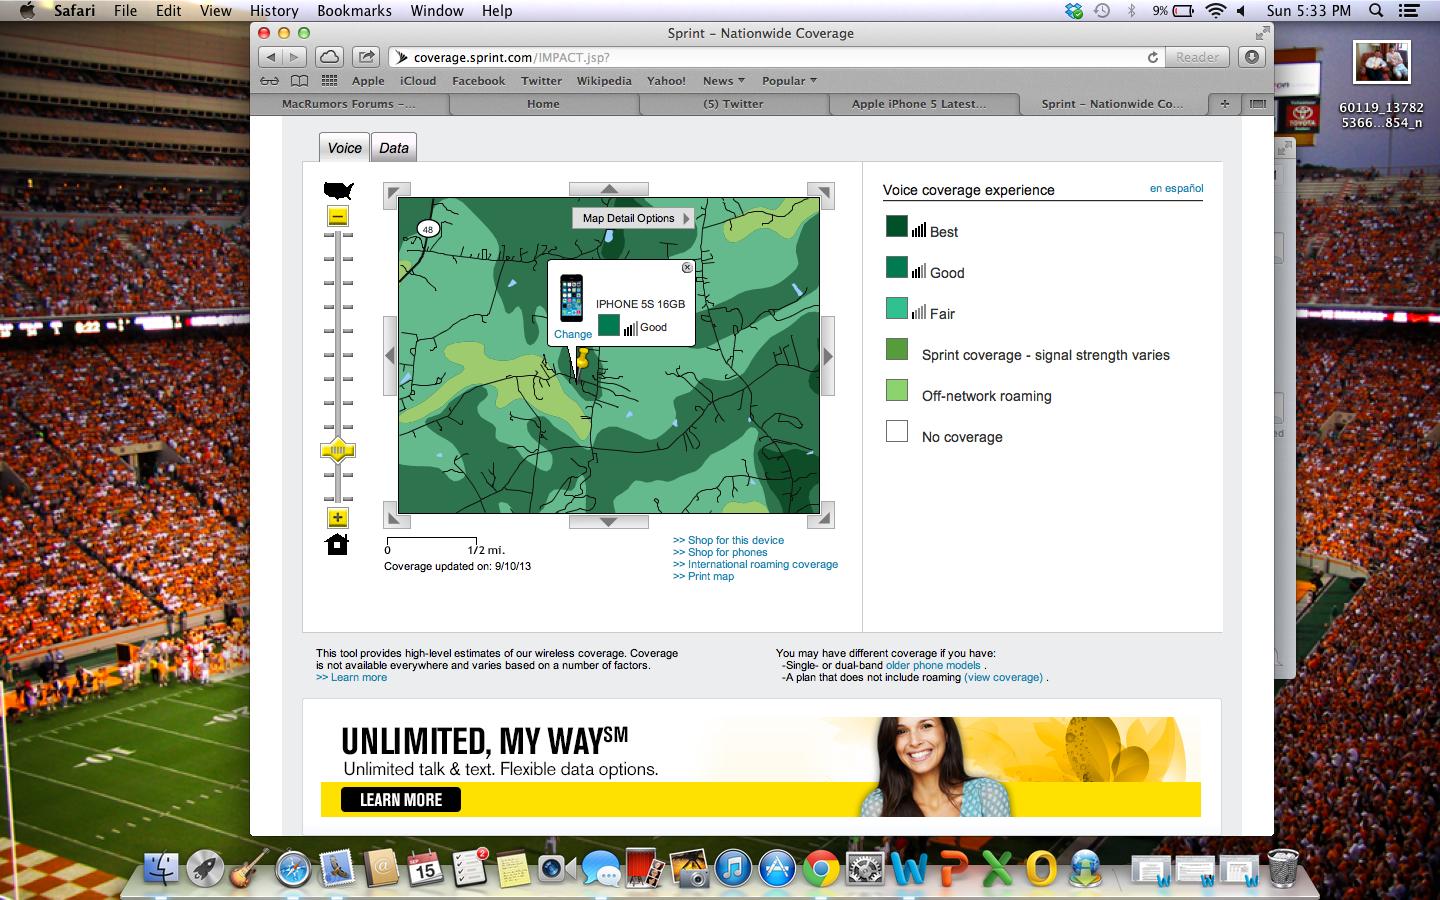Pan map toward the lower-right corner arrow
The image size is (1440, 900).
[822, 516]
